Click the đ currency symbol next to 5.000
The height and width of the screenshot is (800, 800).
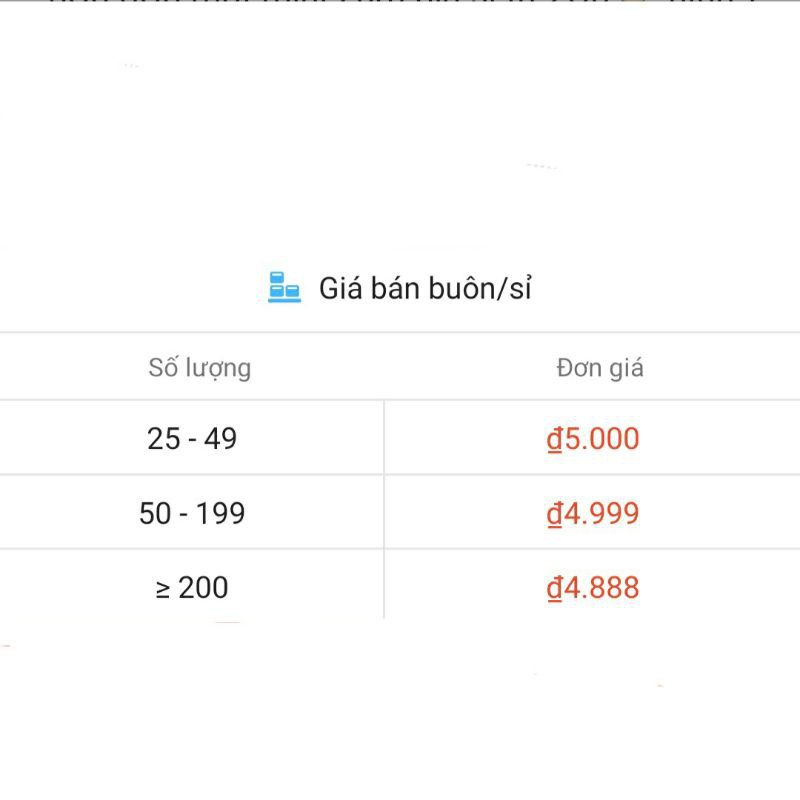pos(555,437)
